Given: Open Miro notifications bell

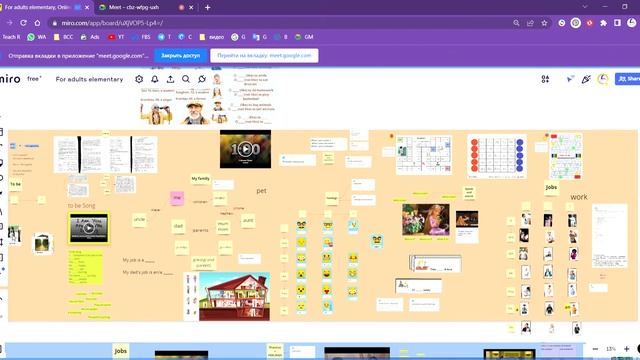Looking at the screenshot, I should tap(155, 79).
